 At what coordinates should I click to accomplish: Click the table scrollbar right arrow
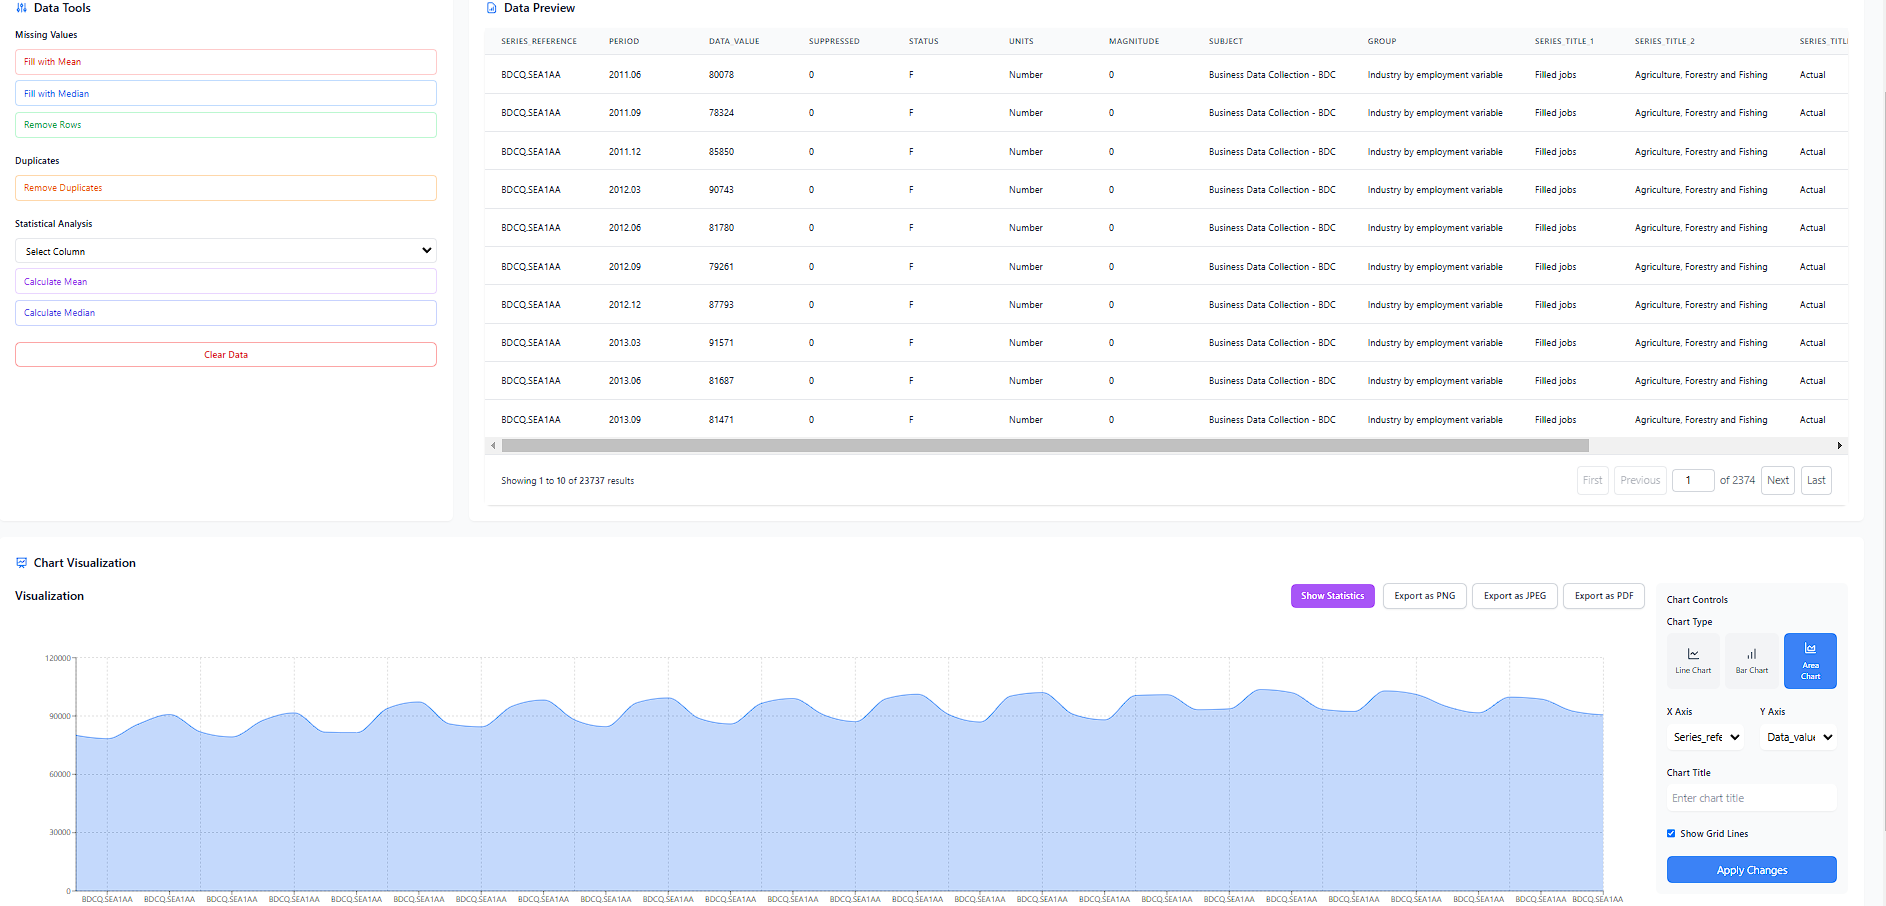click(x=1840, y=446)
